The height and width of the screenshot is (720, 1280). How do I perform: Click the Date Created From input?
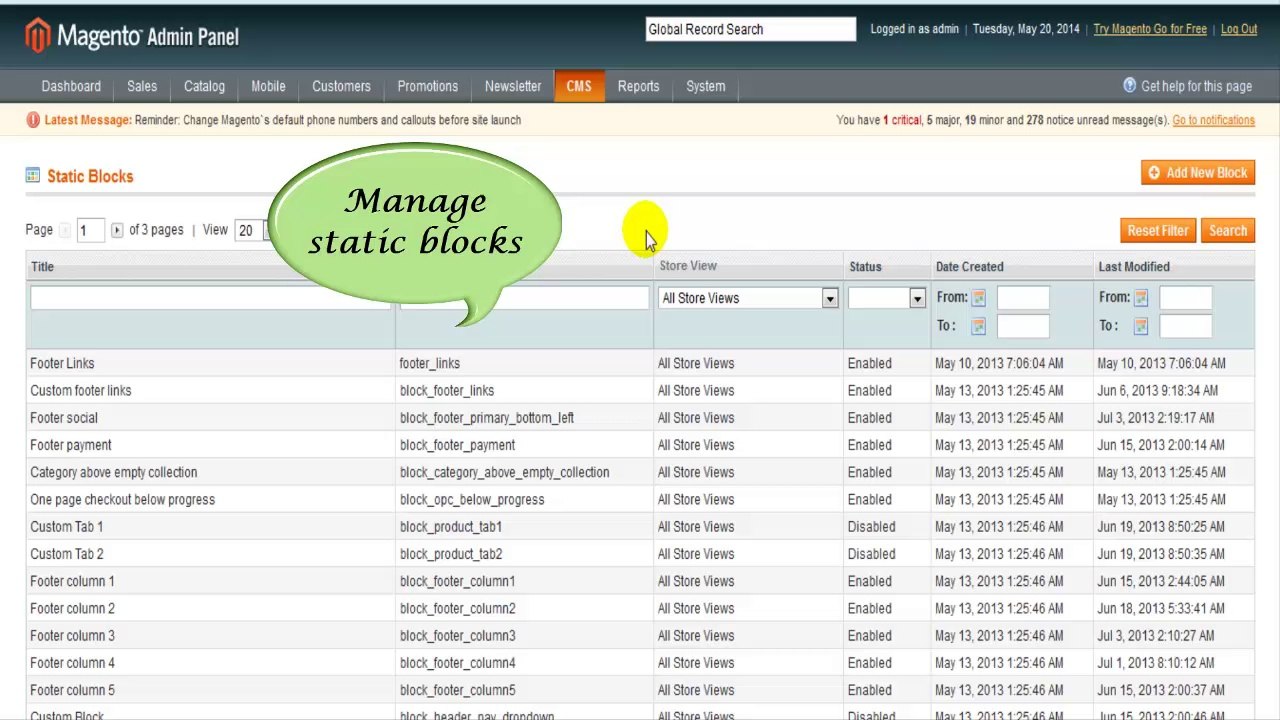point(1023,297)
